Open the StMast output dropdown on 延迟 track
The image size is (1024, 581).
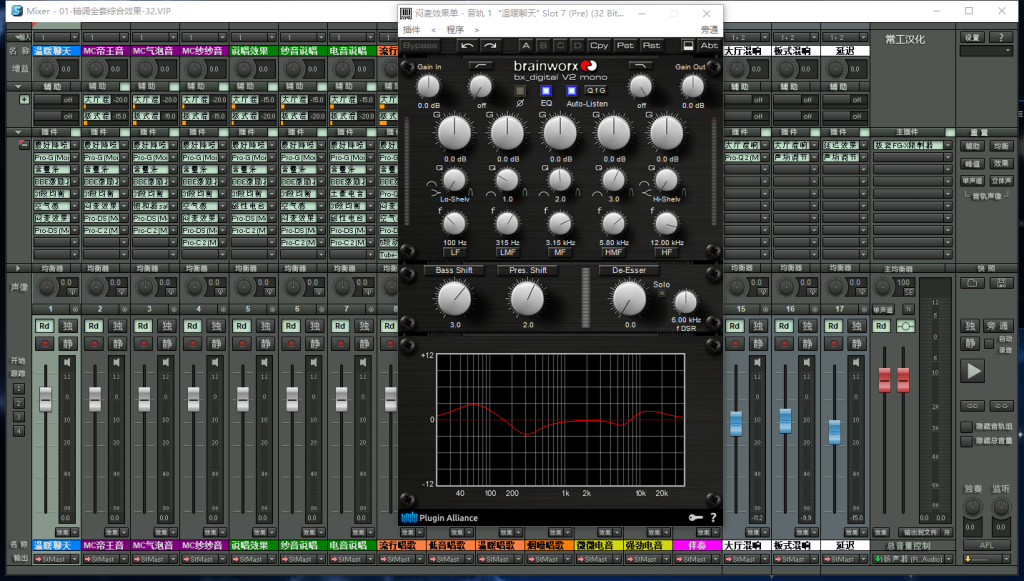(863, 559)
